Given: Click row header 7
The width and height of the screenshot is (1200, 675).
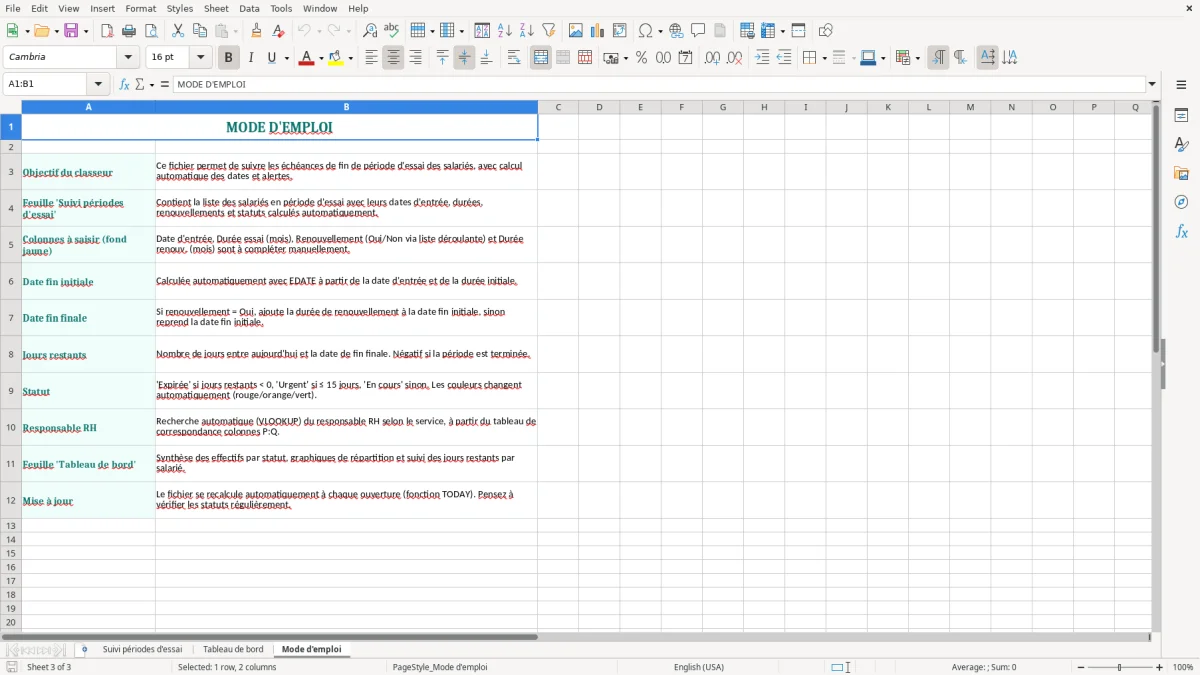Looking at the screenshot, I should pyautogui.click(x=11, y=318).
